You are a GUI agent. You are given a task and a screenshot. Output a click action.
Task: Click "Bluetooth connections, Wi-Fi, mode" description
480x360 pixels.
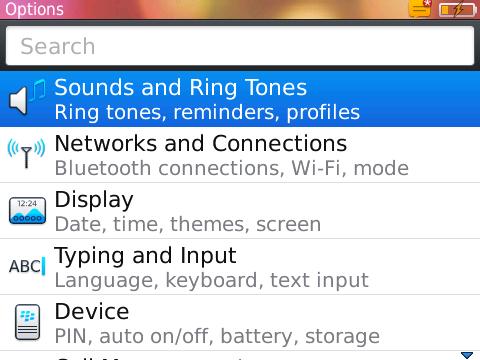pyautogui.click(x=232, y=168)
